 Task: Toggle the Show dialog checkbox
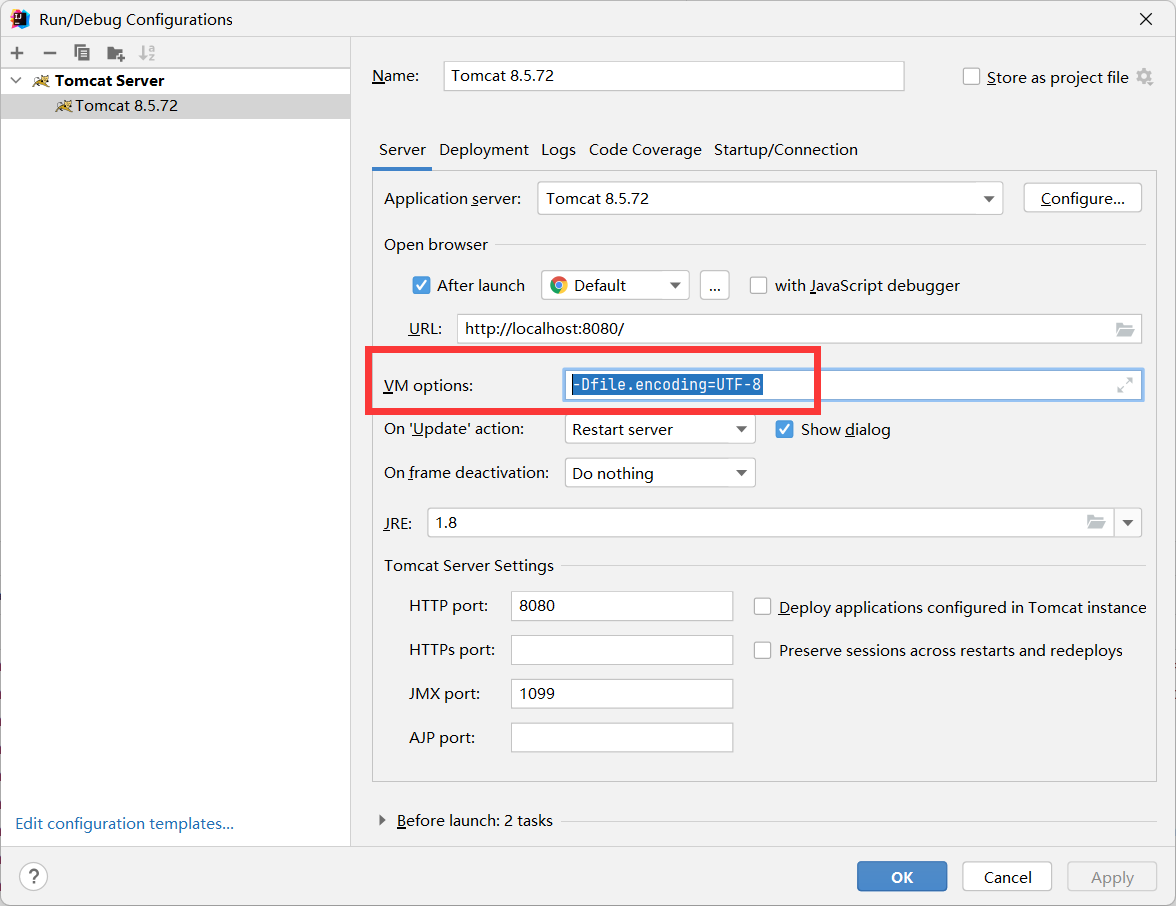coord(784,430)
